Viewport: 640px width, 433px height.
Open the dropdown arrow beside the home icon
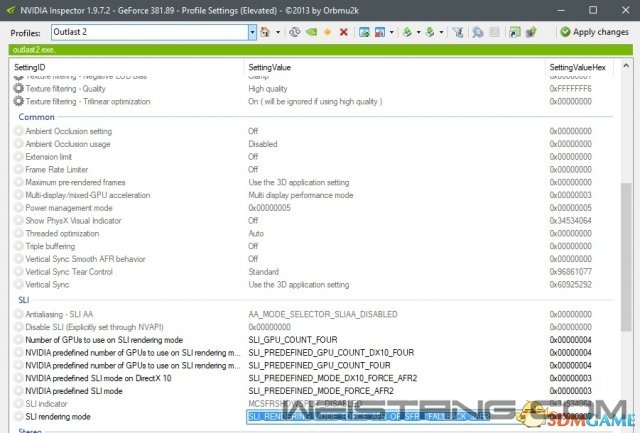click(278, 32)
